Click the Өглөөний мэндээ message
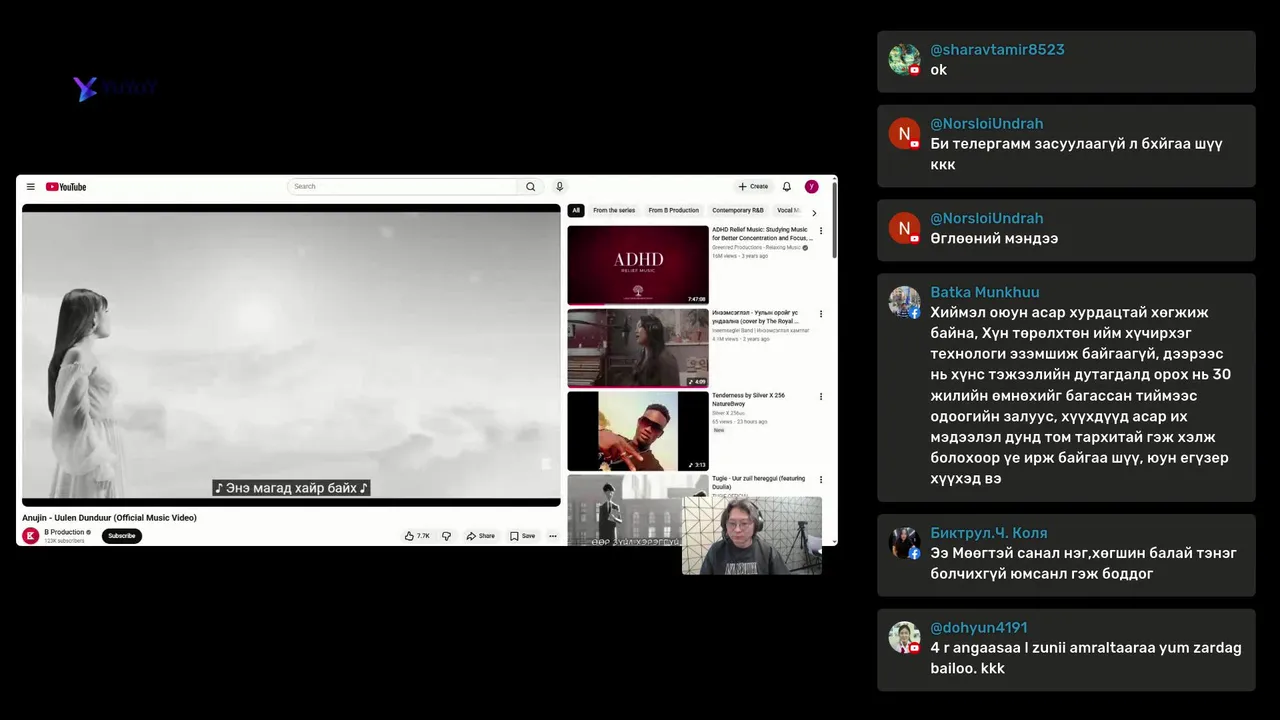1280x720 pixels. [x=994, y=239]
